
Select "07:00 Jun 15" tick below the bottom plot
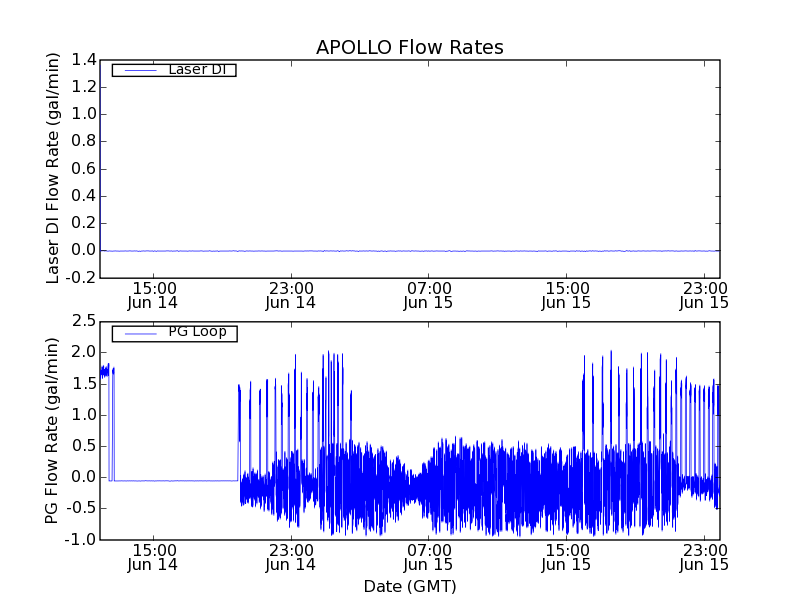coord(429,556)
